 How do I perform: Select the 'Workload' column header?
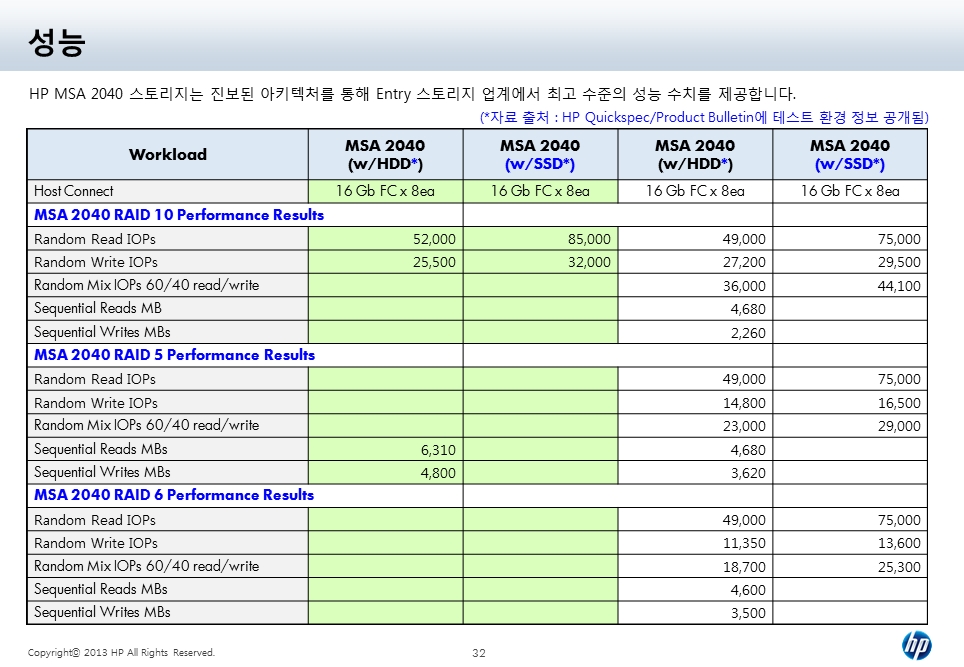[x=168, y=154]
